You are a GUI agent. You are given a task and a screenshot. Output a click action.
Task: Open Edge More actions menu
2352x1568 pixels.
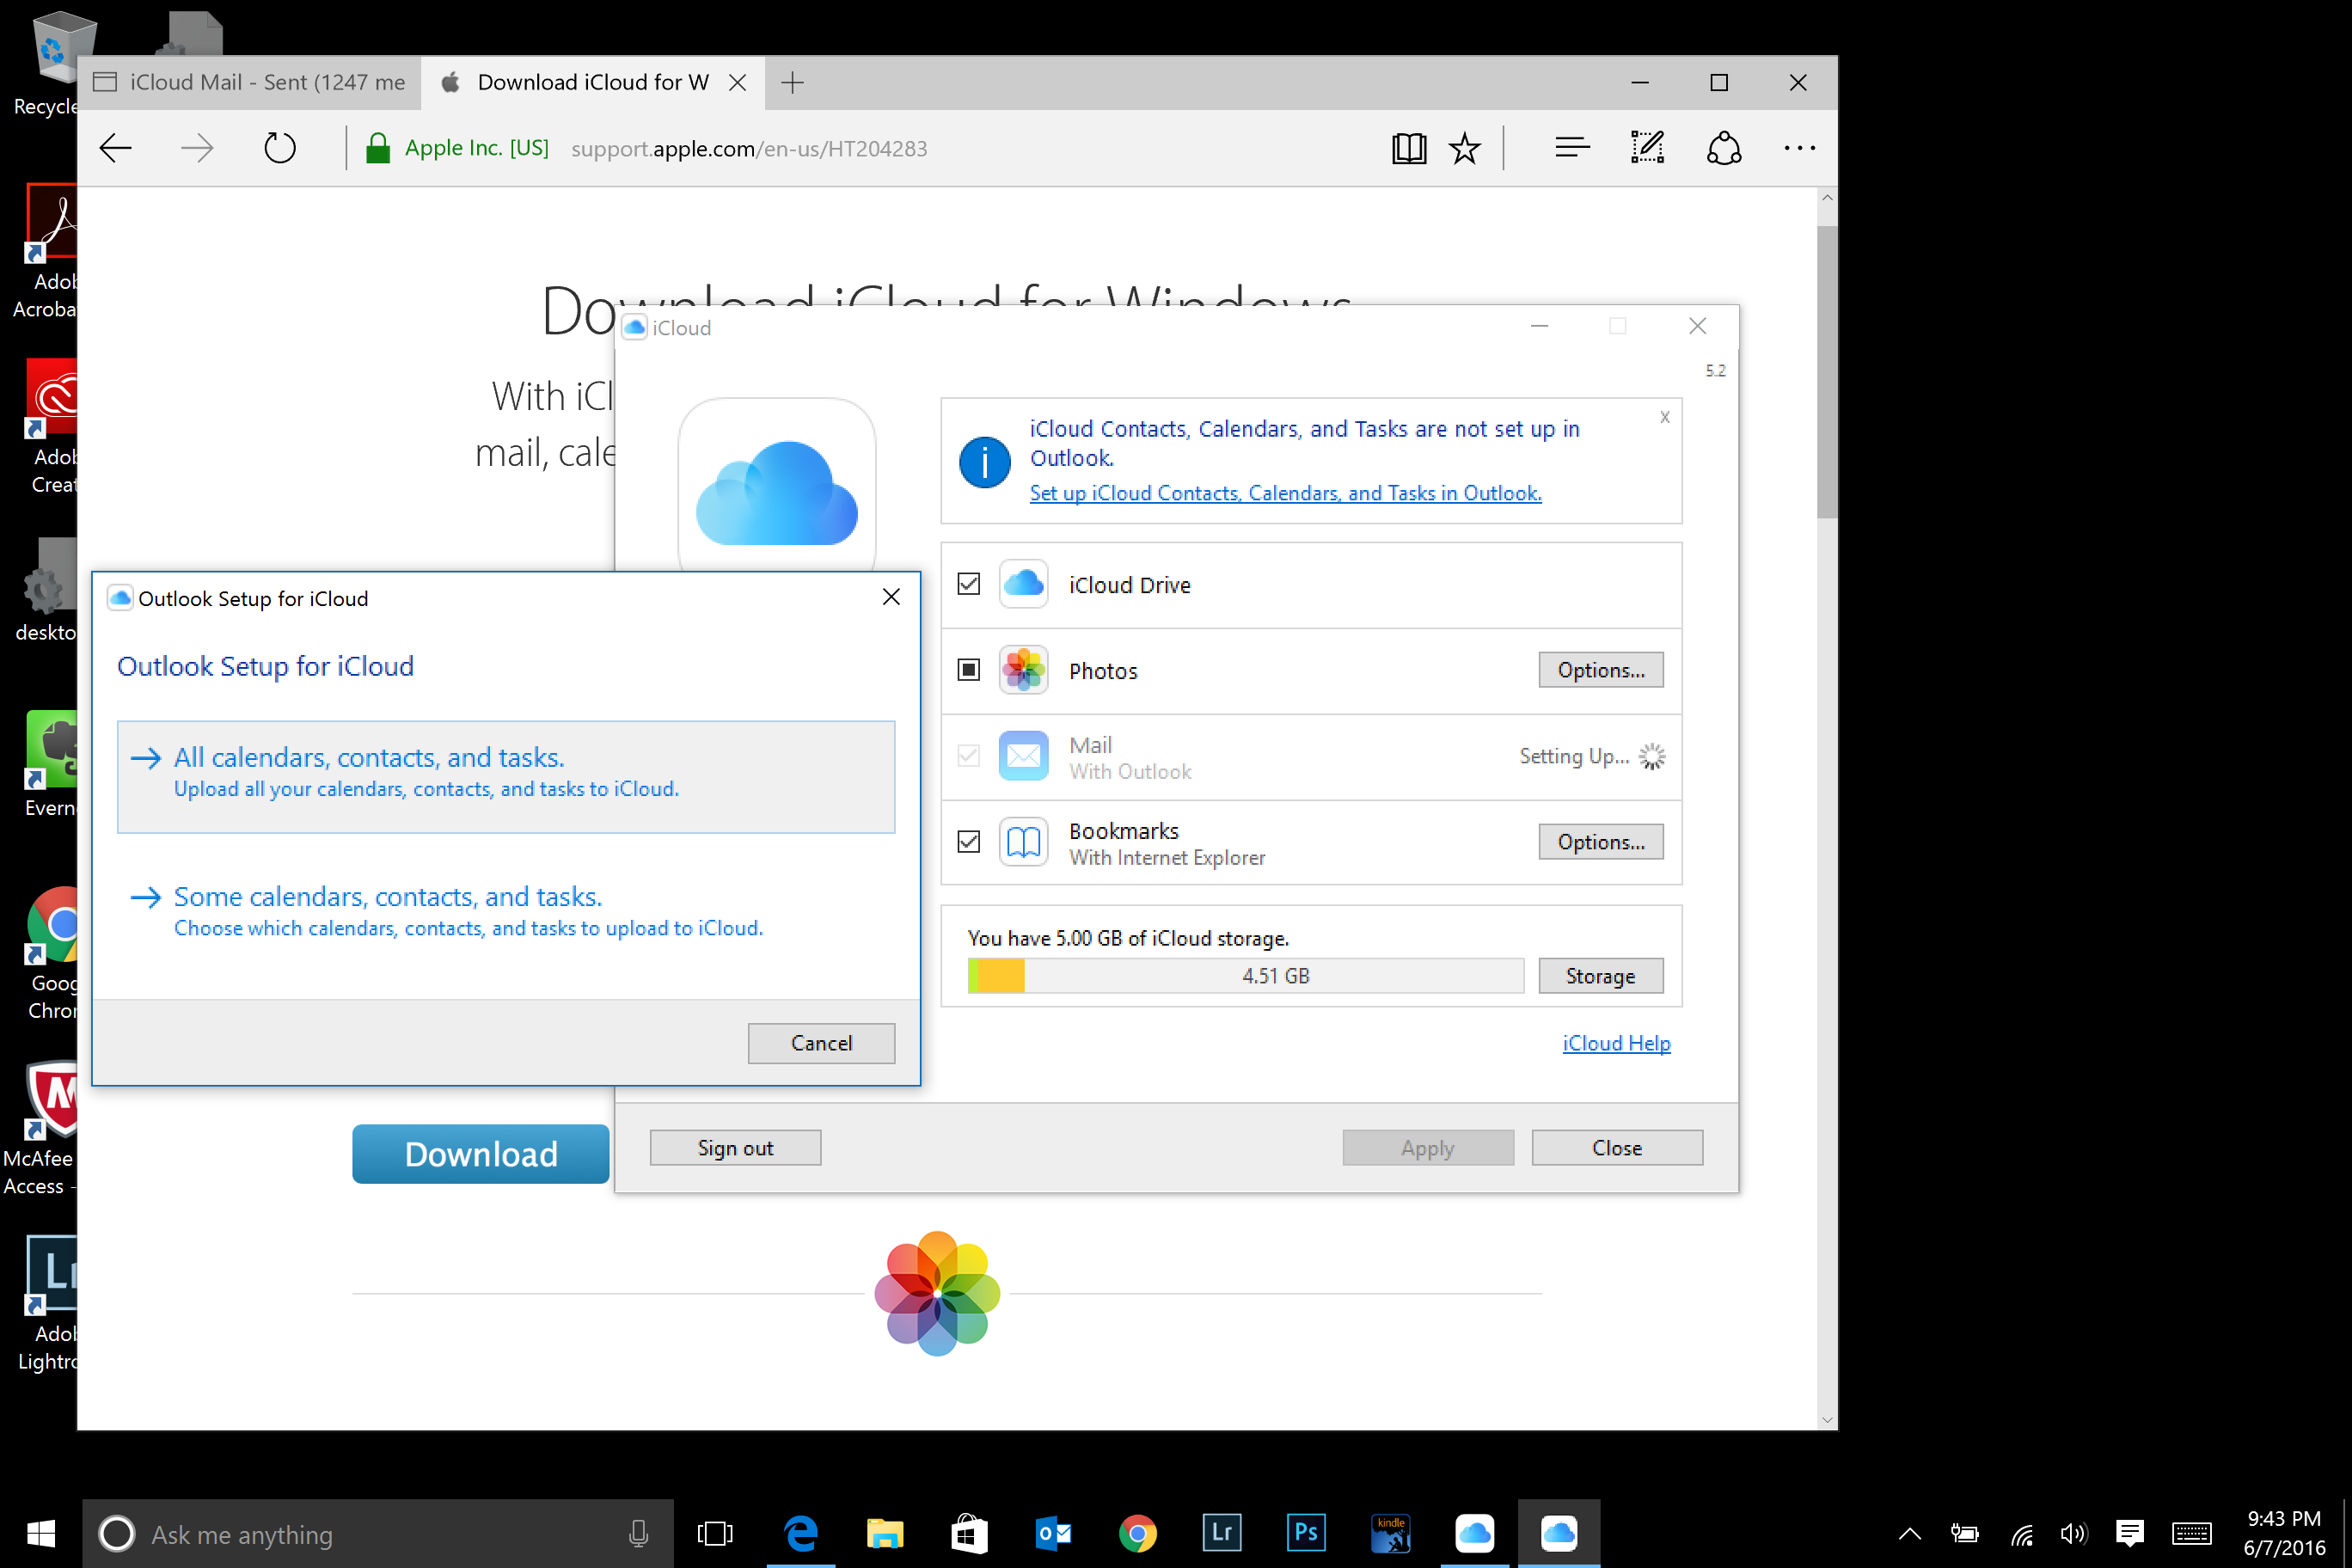[1800, 149]
